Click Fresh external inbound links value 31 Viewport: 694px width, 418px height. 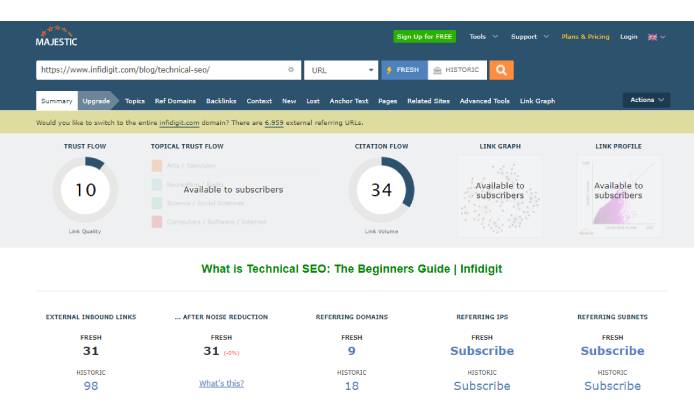91,351
